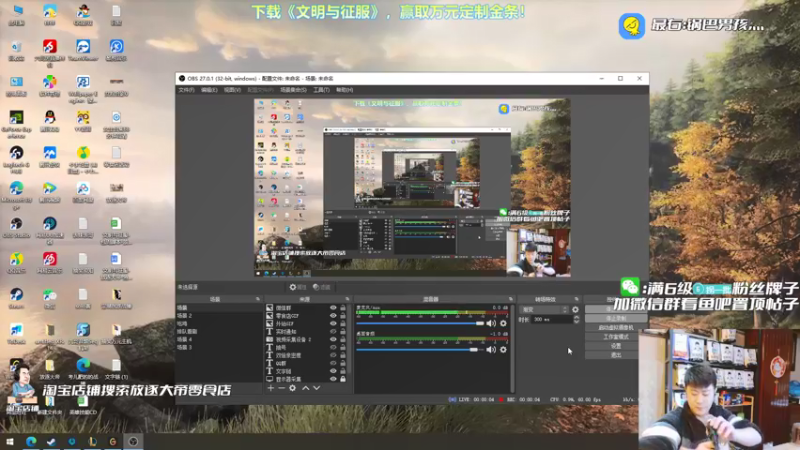The width and height of the screenshot is (800, 450).
Task: Select the OBS icon on the taskbar
Action: (133, 441)
